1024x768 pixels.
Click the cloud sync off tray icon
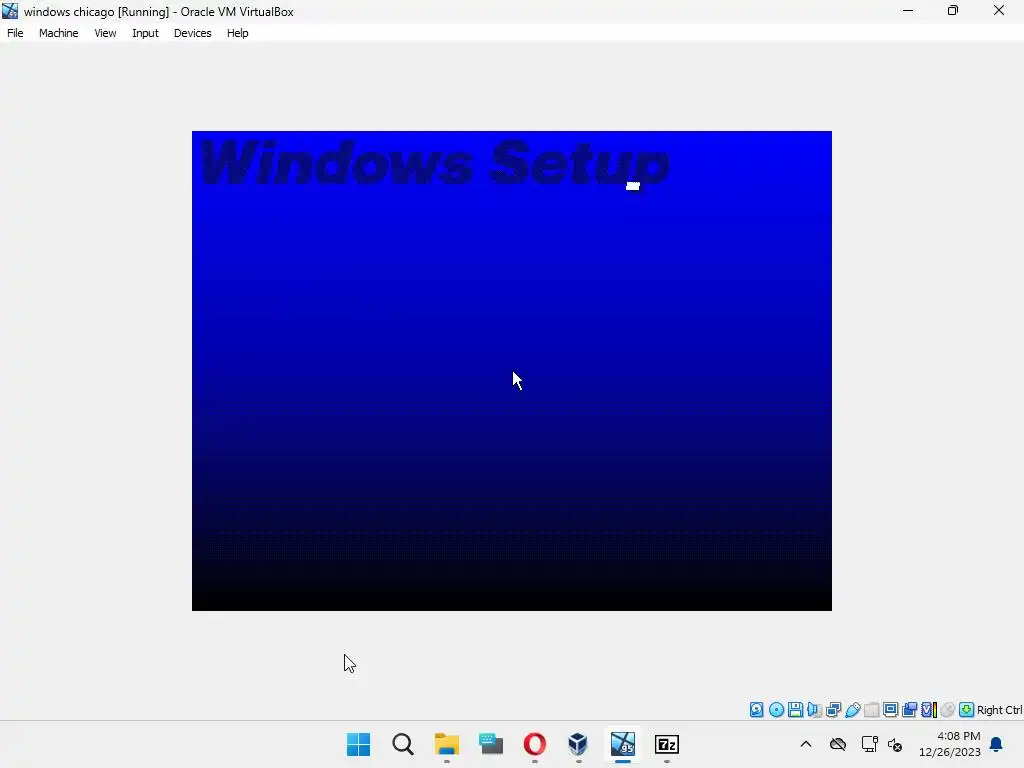click(x=838, y=744)
